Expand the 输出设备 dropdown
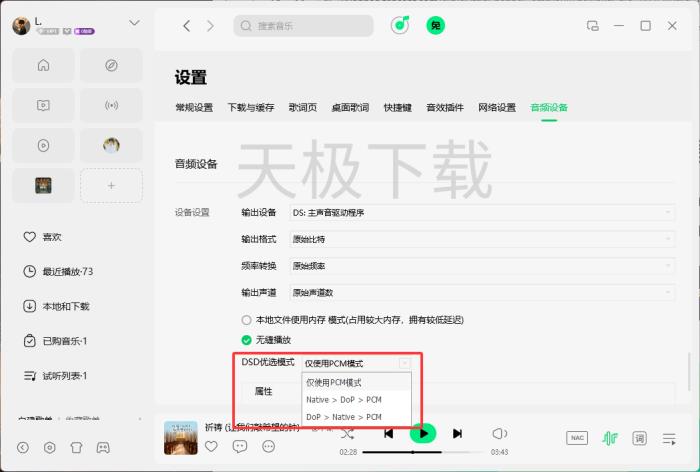 482,212
